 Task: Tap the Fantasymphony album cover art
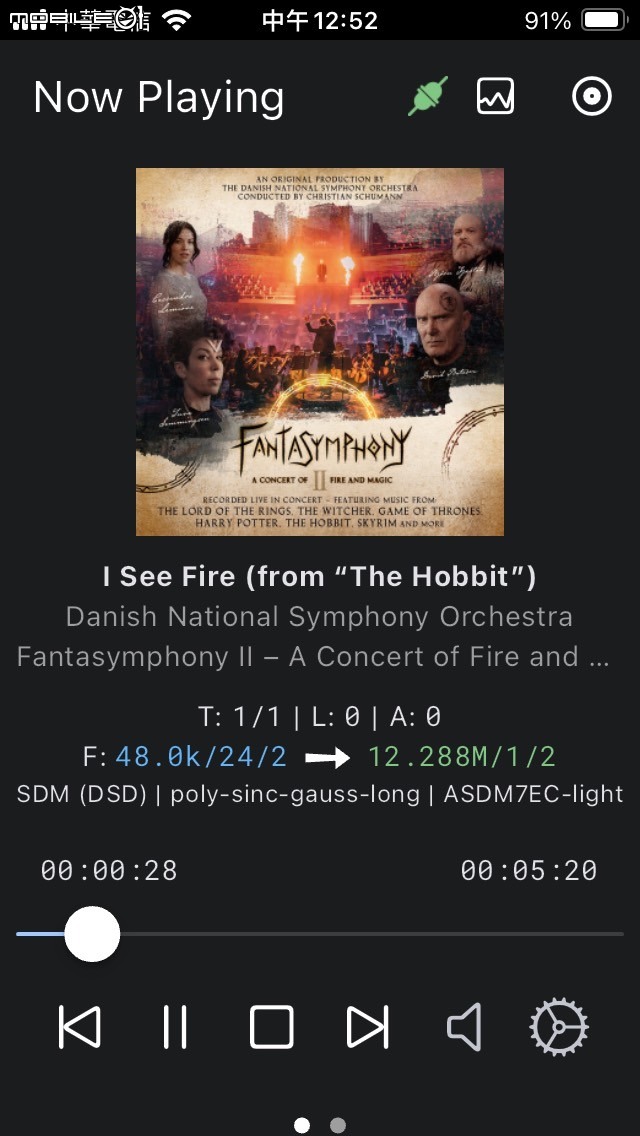click(320, 352)
